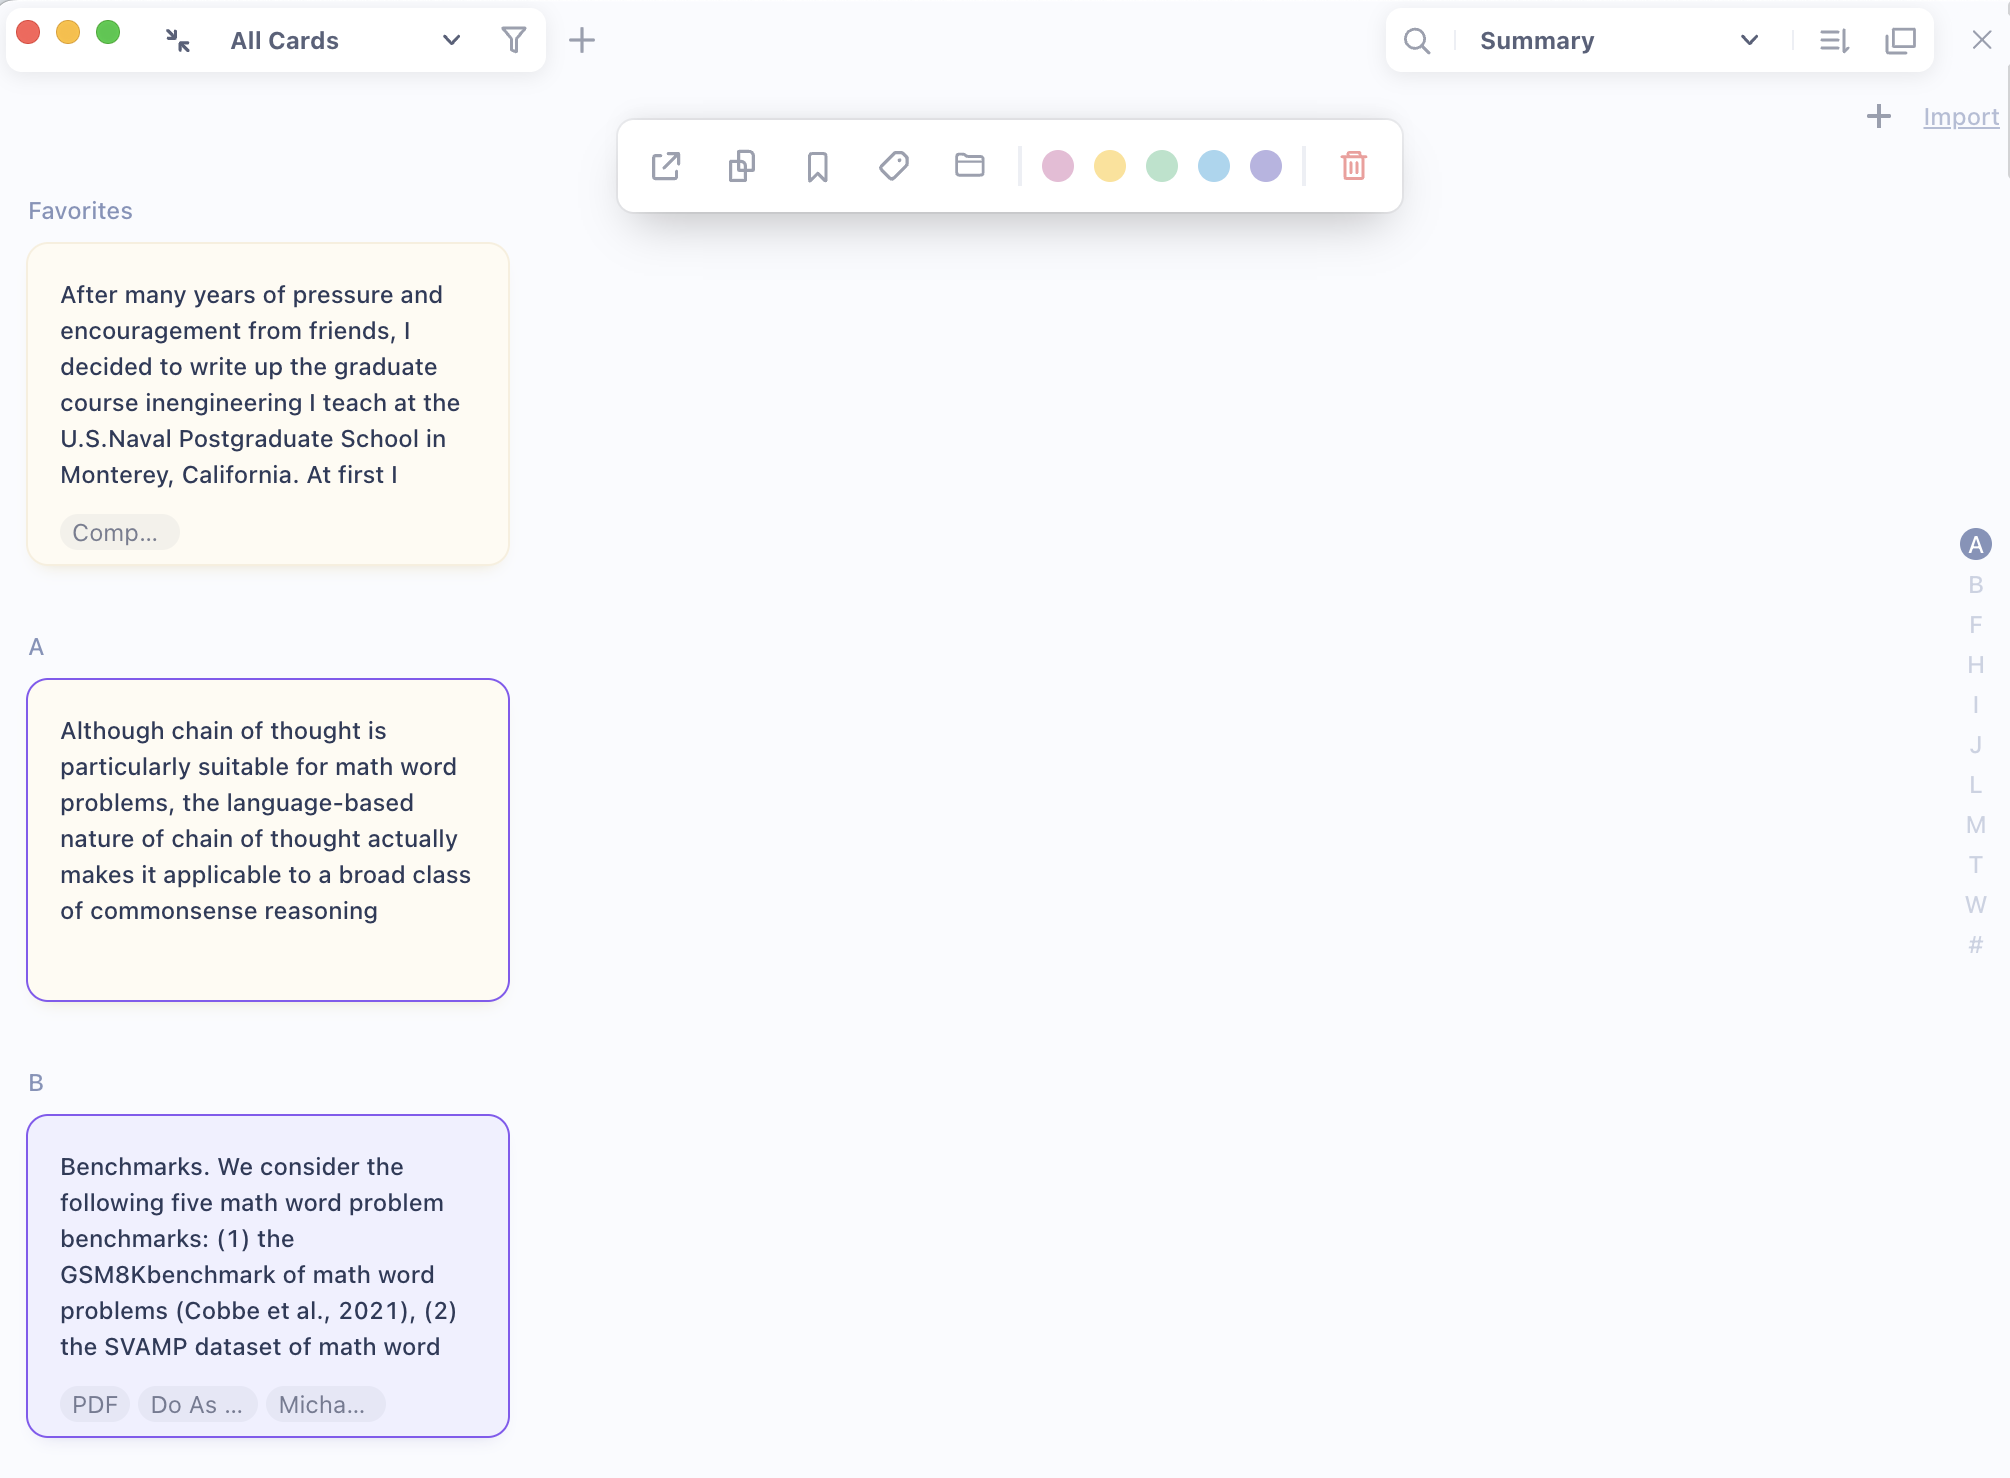Image resolution: width=2010 pixels, height=1478 pixels.
Task: Jump to index symbol #
Action: (x=1976, y=945)
